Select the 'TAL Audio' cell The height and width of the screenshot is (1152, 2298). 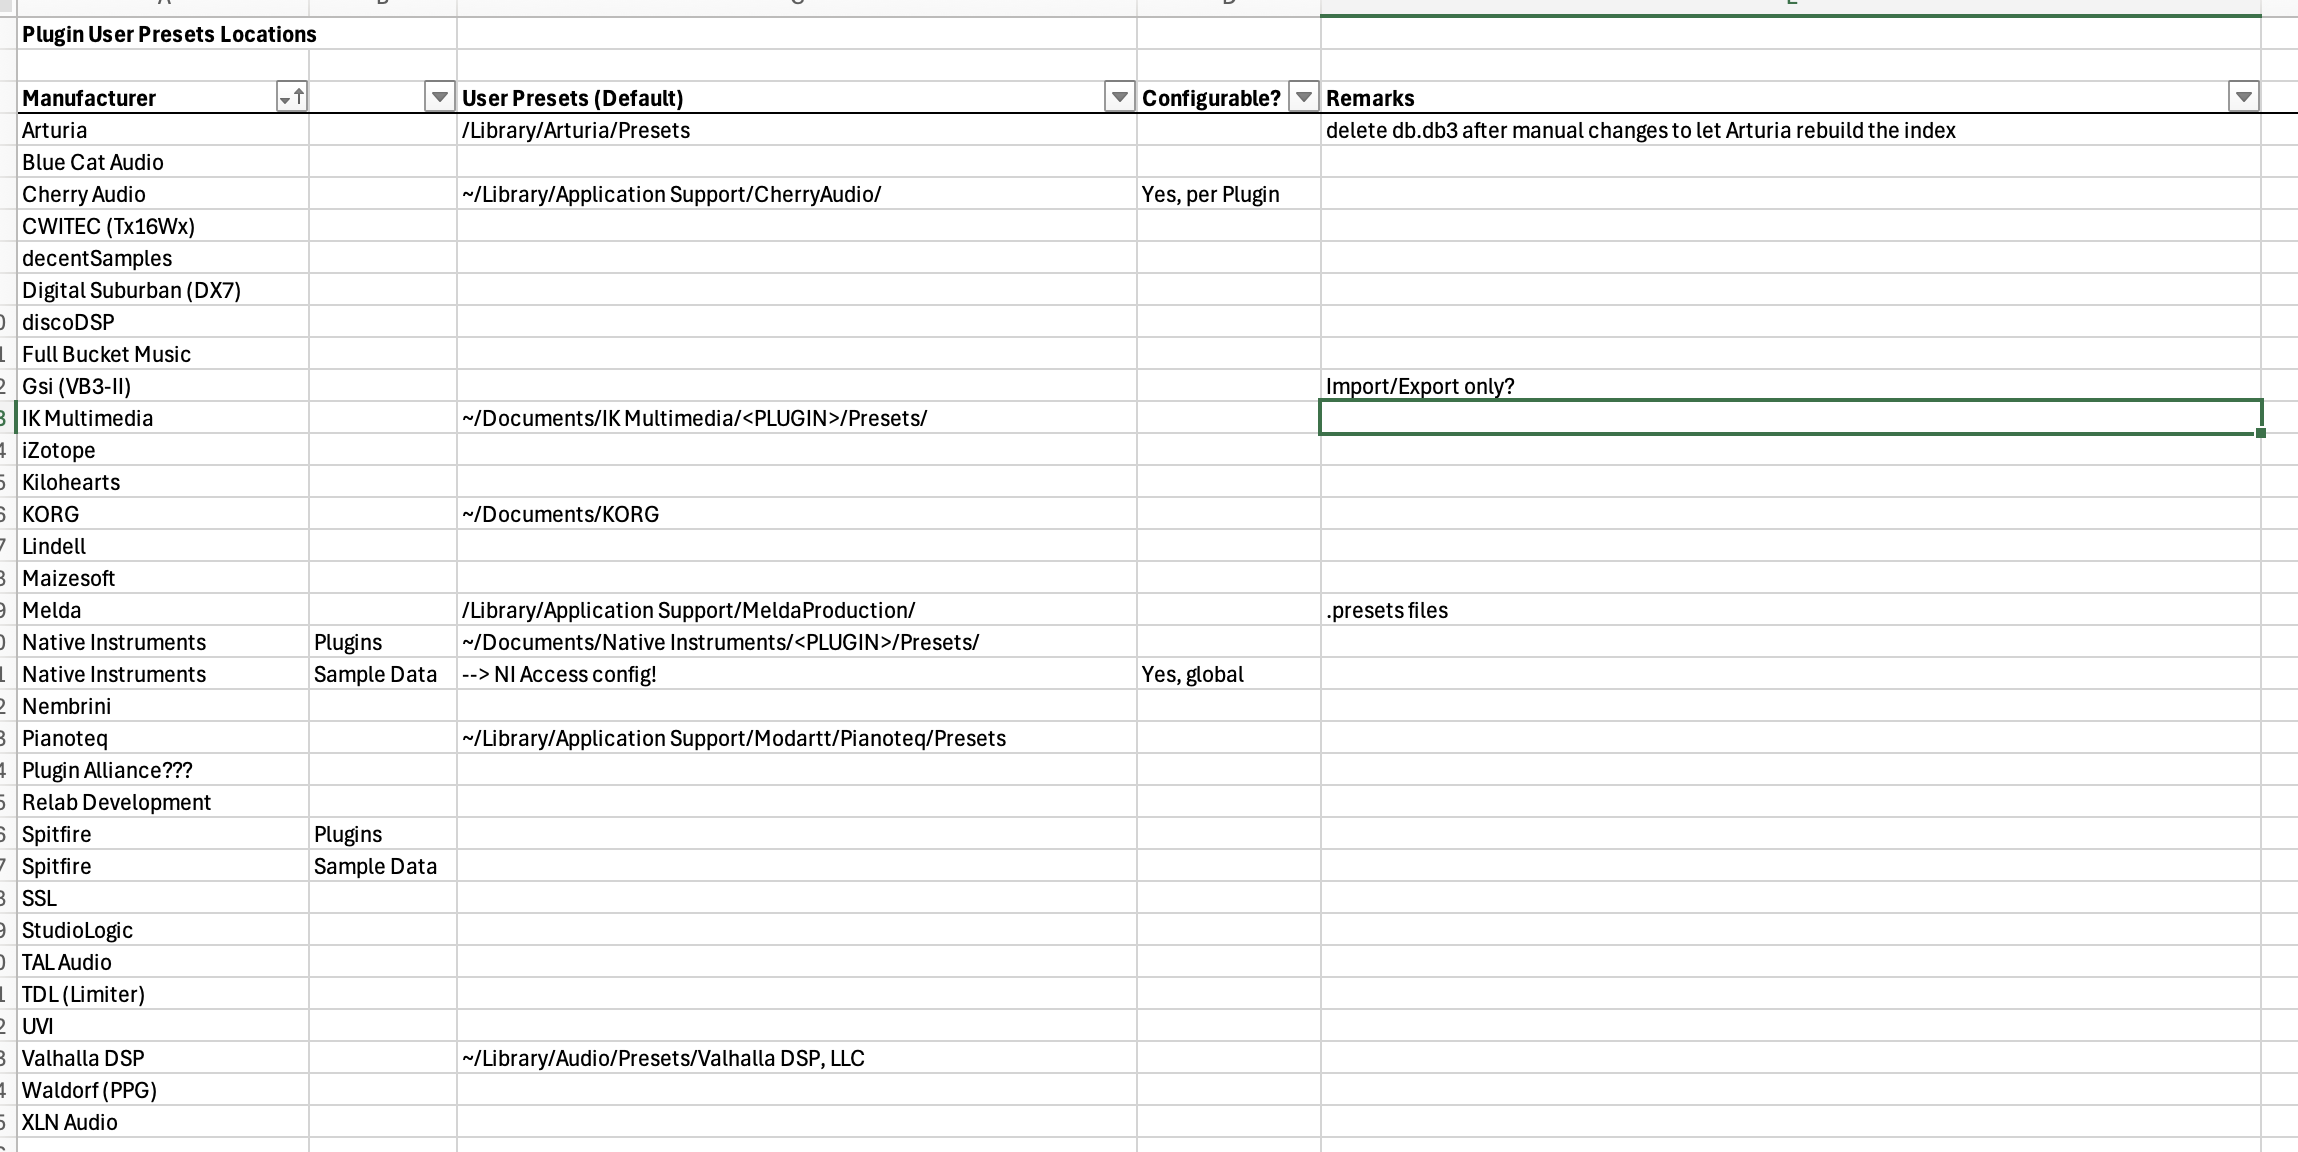(x=163, y=962)
